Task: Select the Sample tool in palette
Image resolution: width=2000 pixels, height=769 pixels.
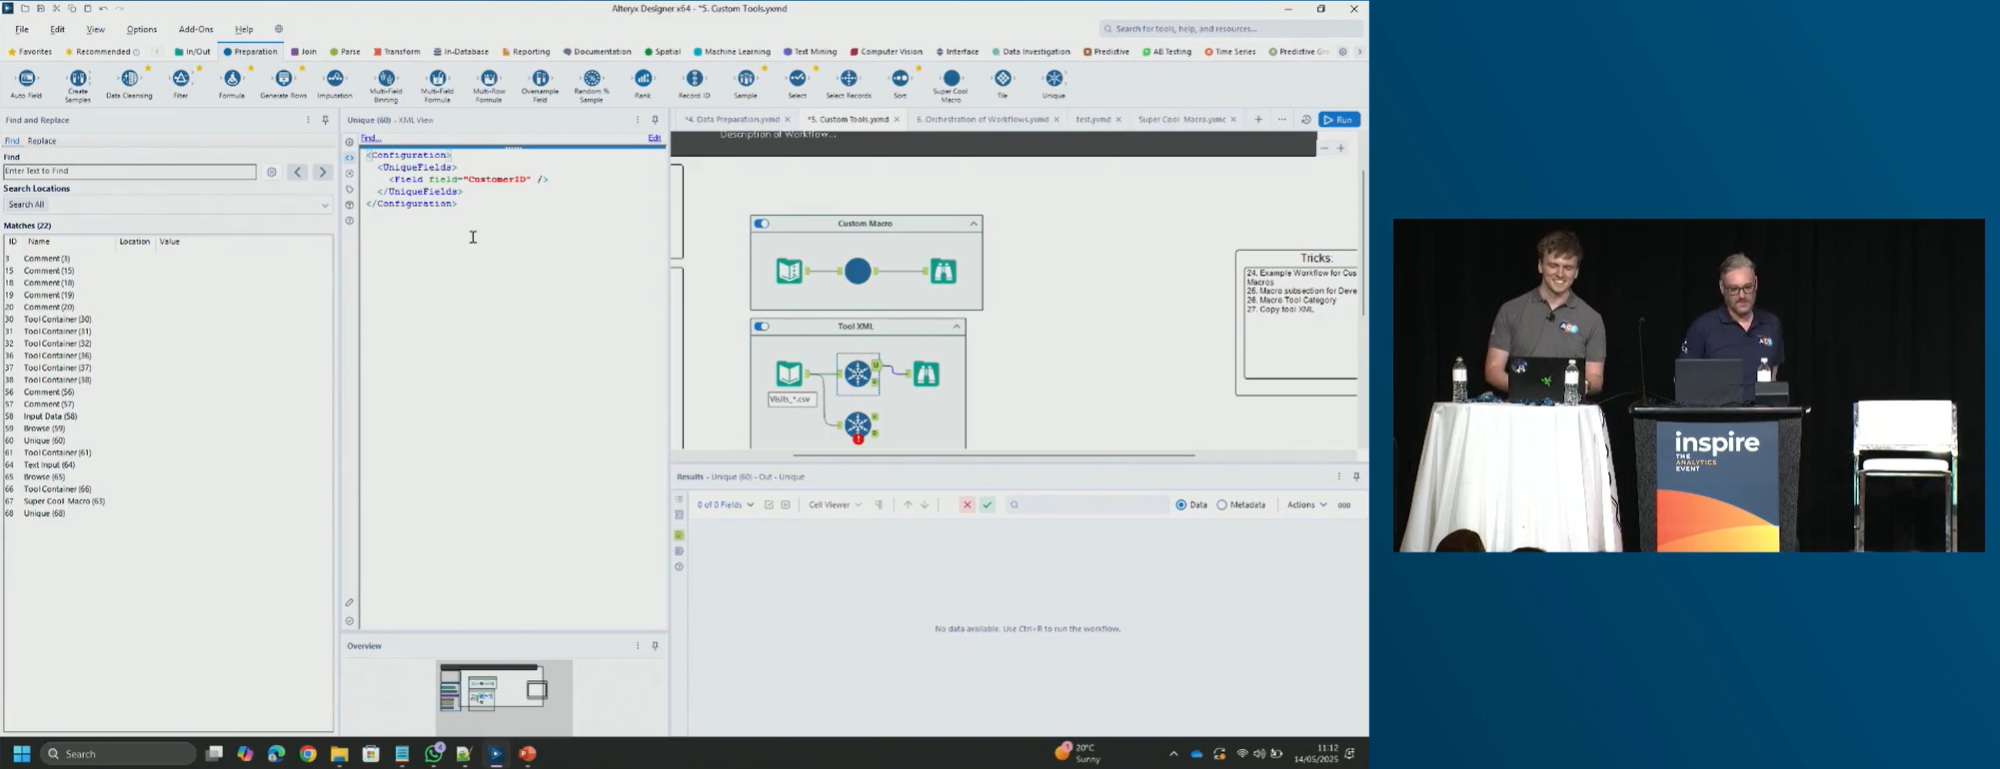Action: click(746, 83)
